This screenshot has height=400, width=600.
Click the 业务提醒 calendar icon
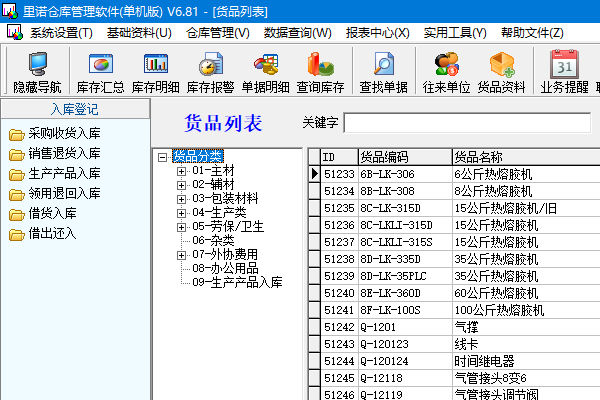(564, 72)
